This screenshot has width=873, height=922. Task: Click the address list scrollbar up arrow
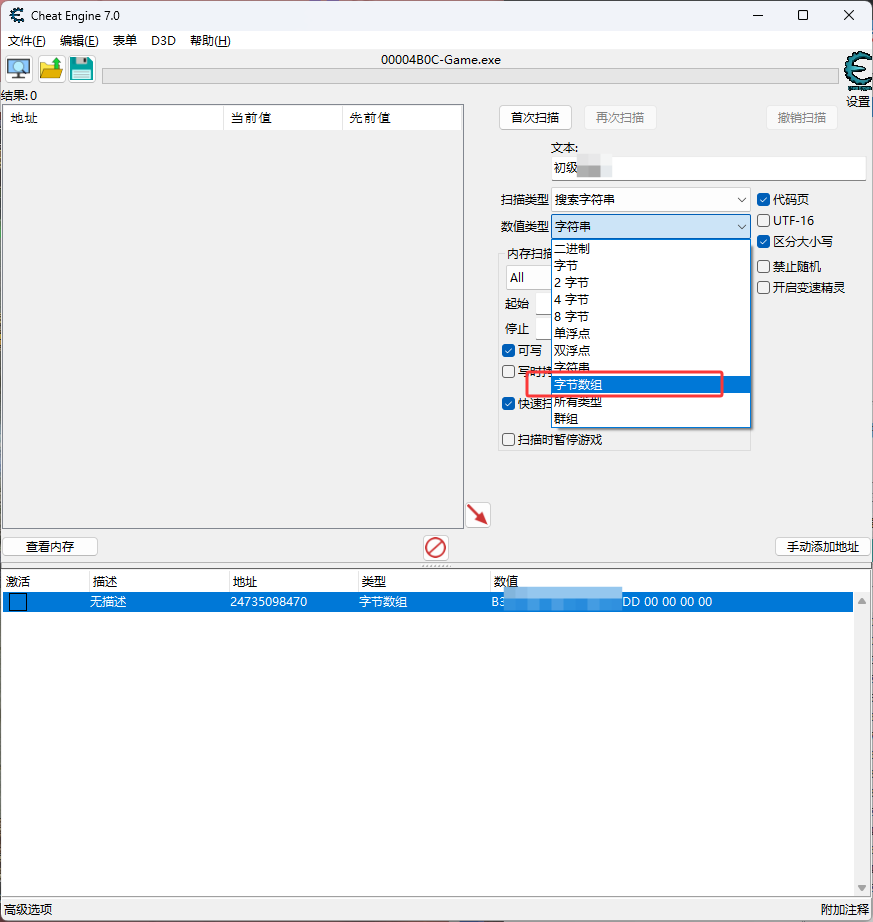862,601
